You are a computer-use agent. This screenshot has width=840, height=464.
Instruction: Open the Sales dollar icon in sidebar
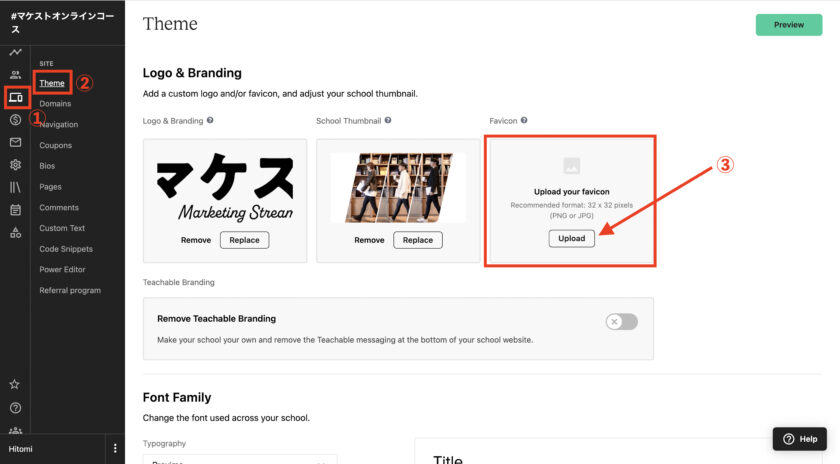click(16, 119)
